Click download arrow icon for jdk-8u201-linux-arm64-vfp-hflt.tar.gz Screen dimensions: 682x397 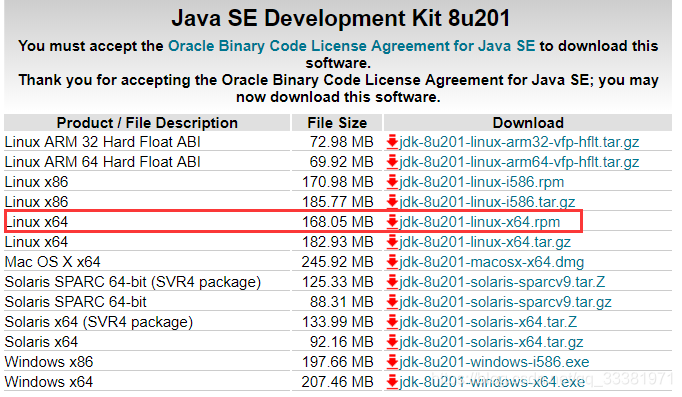392,162
